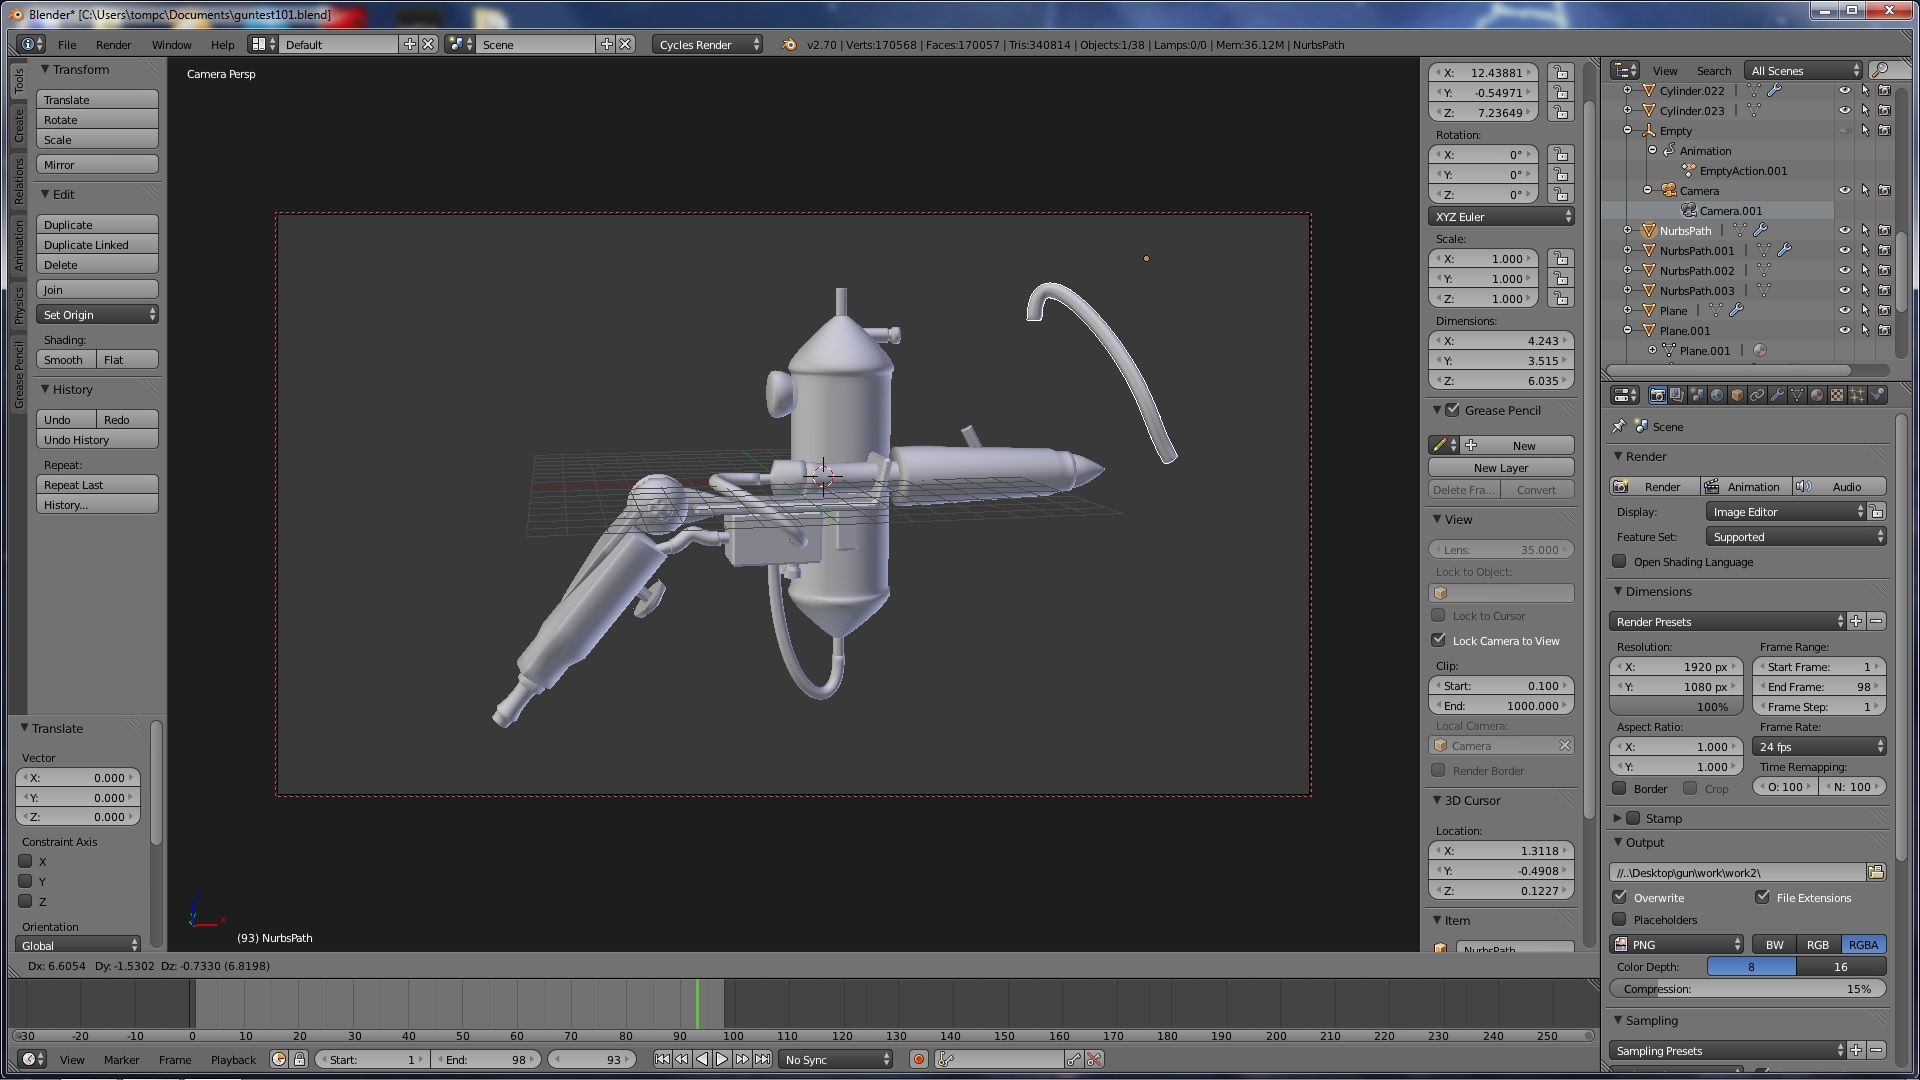Open the Modifiers (wrench) tab in Properties
The image size is (1920, 1080).
coord(1777,394)
